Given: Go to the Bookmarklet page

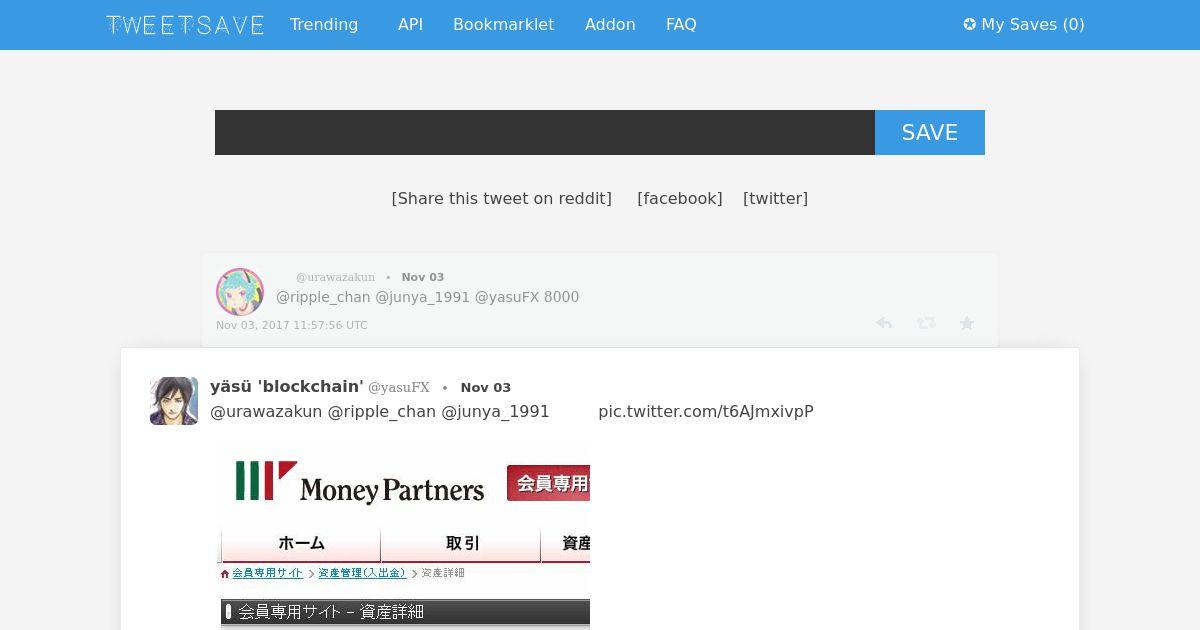Looking at the screenshot, I should tap(503, 24).
